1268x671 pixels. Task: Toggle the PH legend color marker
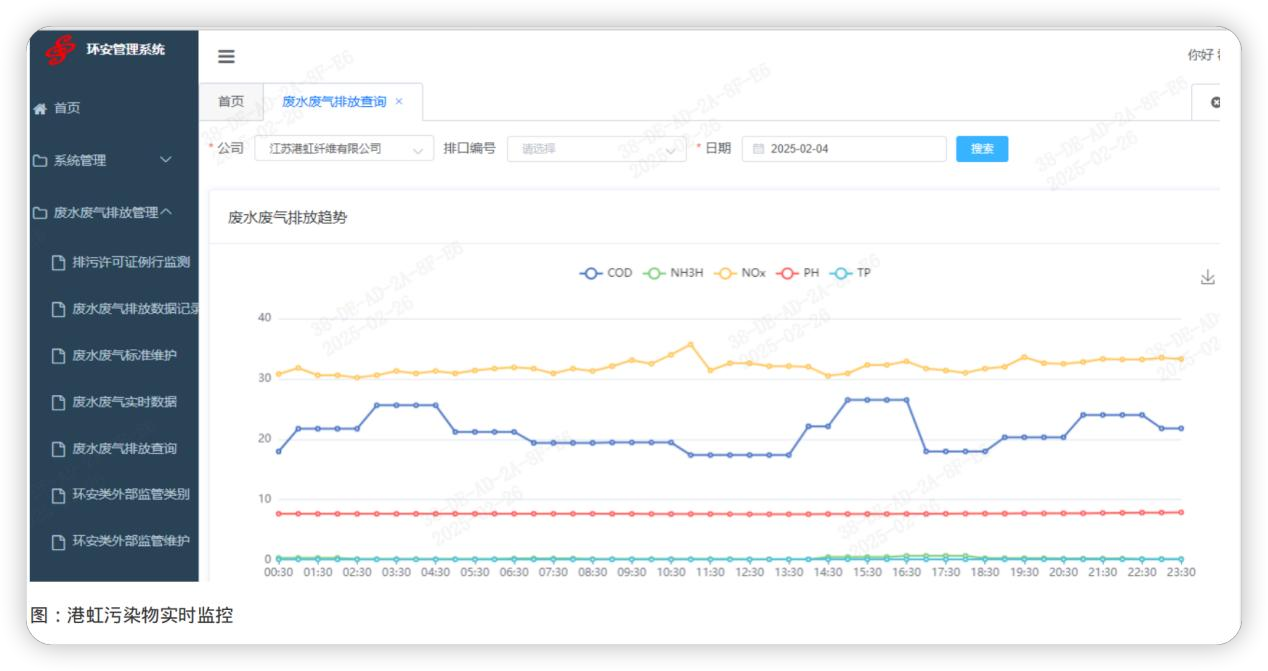tap(789, 273)
